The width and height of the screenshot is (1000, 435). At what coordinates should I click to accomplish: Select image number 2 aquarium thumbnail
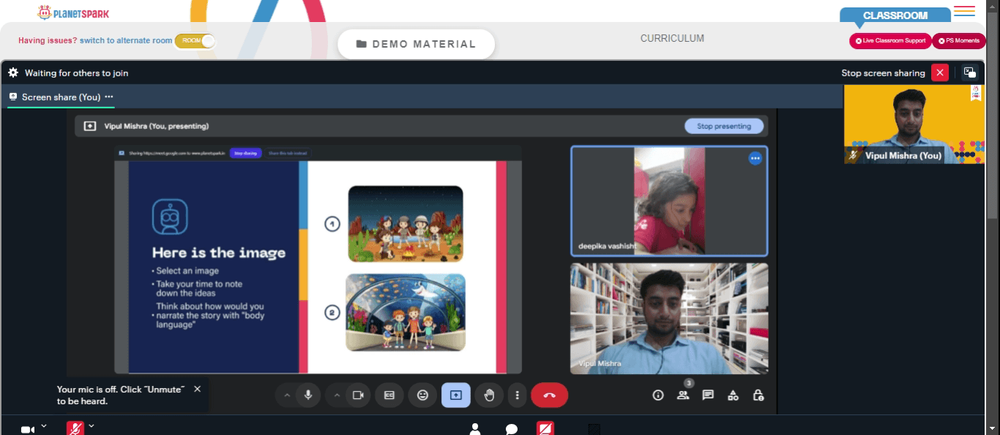click(406, 313)
